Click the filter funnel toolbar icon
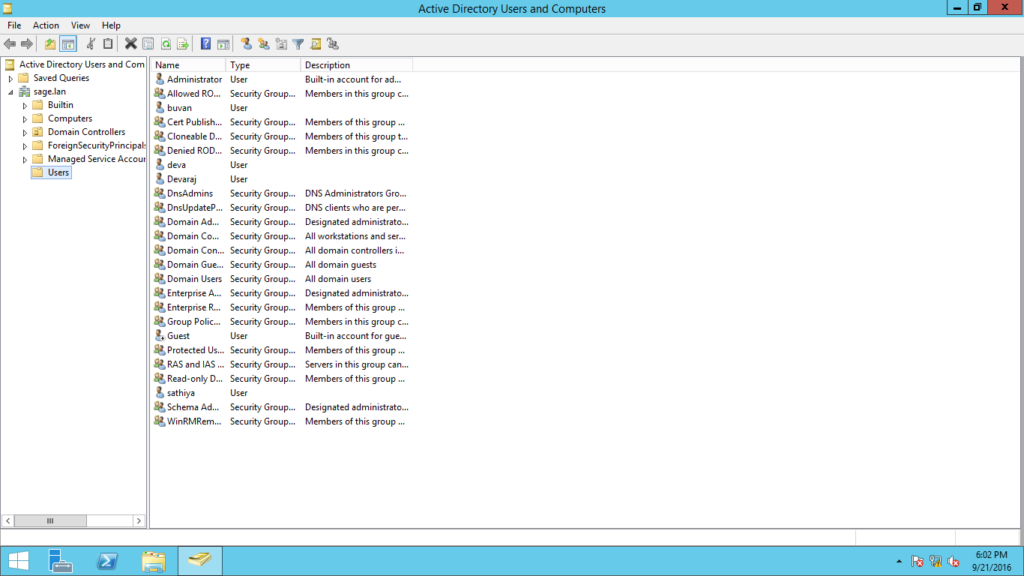 pyautogui.click(x=298, y=44)
